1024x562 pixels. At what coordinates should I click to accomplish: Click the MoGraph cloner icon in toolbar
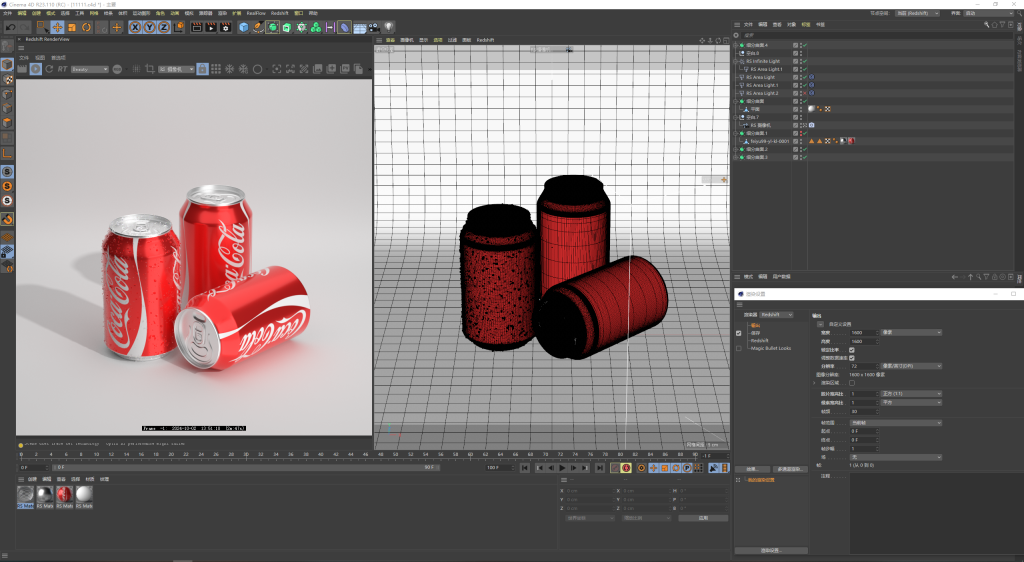301,27
